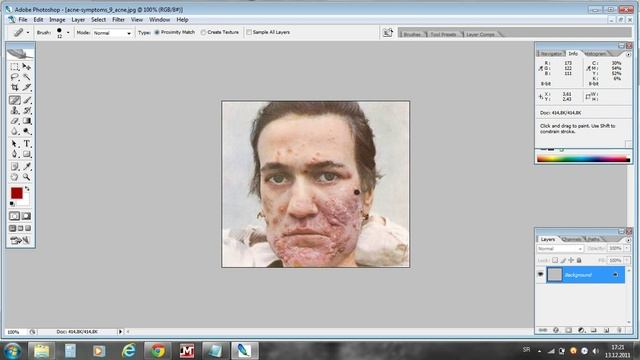Image resolution: width=640 pixels, height=360 pixels.
Task: Select the Clone Stamp tool
Action: click(x=14, y=111)
